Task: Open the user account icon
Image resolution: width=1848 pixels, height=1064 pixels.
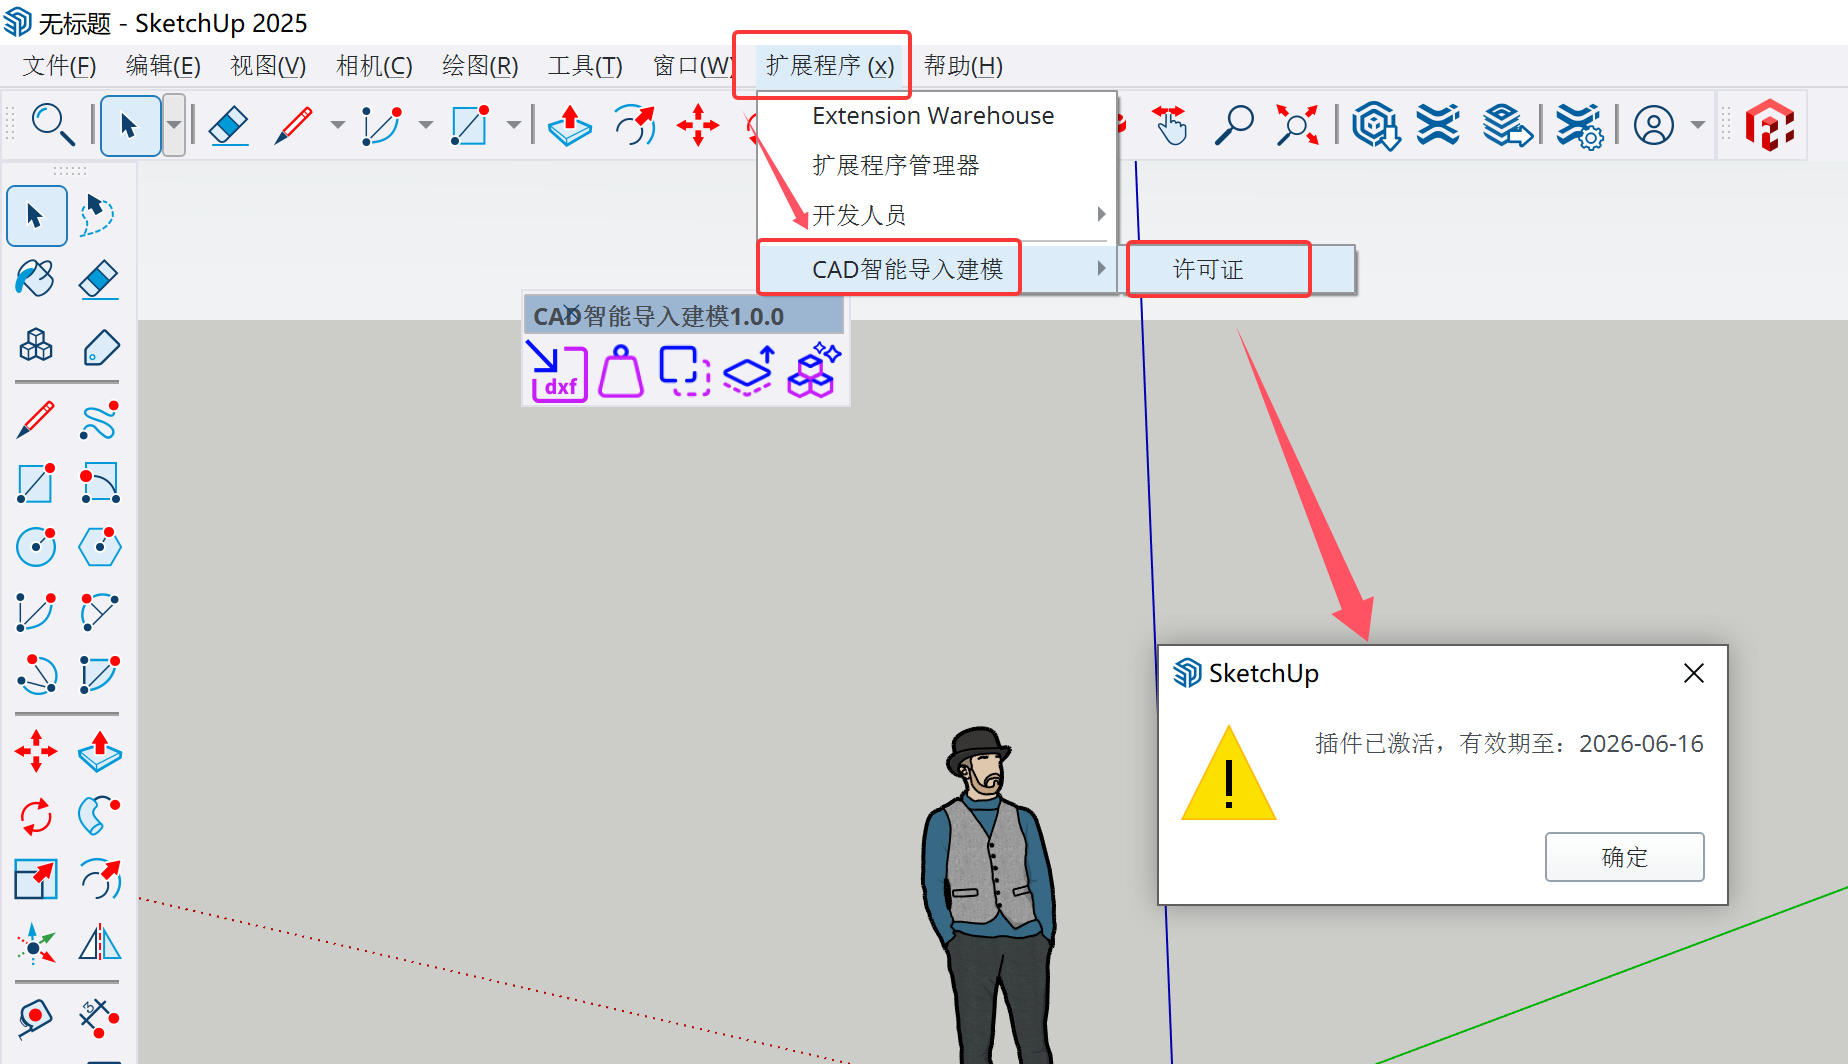Action: [x=1654, y=126]
